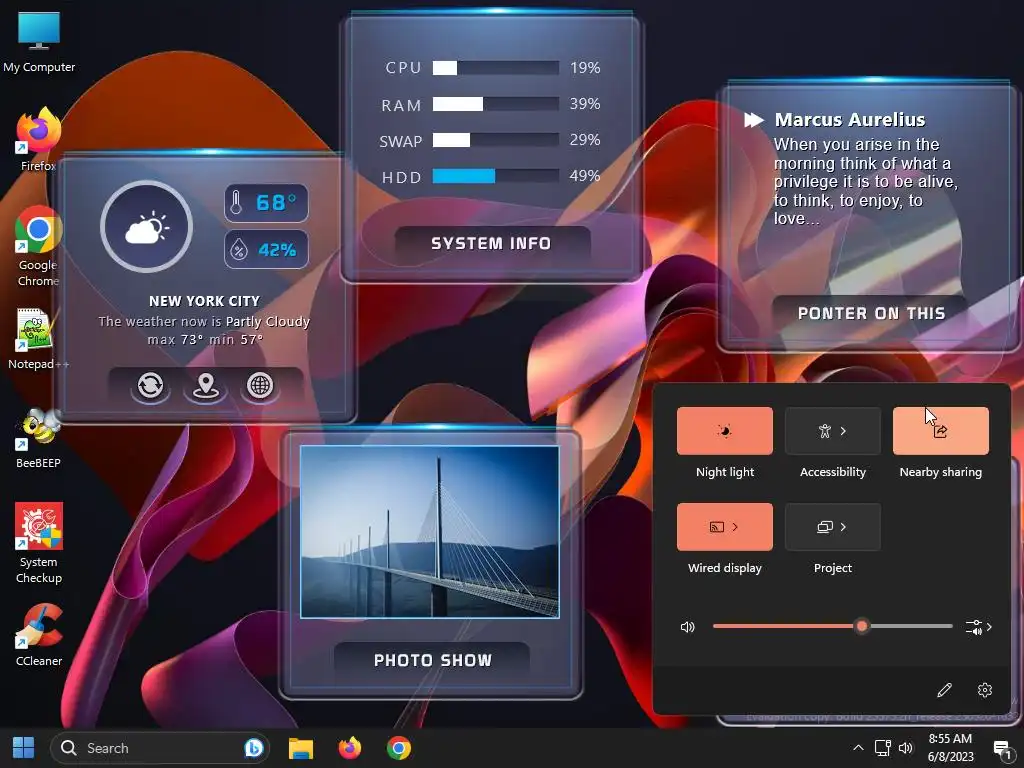Click 'max 73° min 57°' text

[205, 340]
